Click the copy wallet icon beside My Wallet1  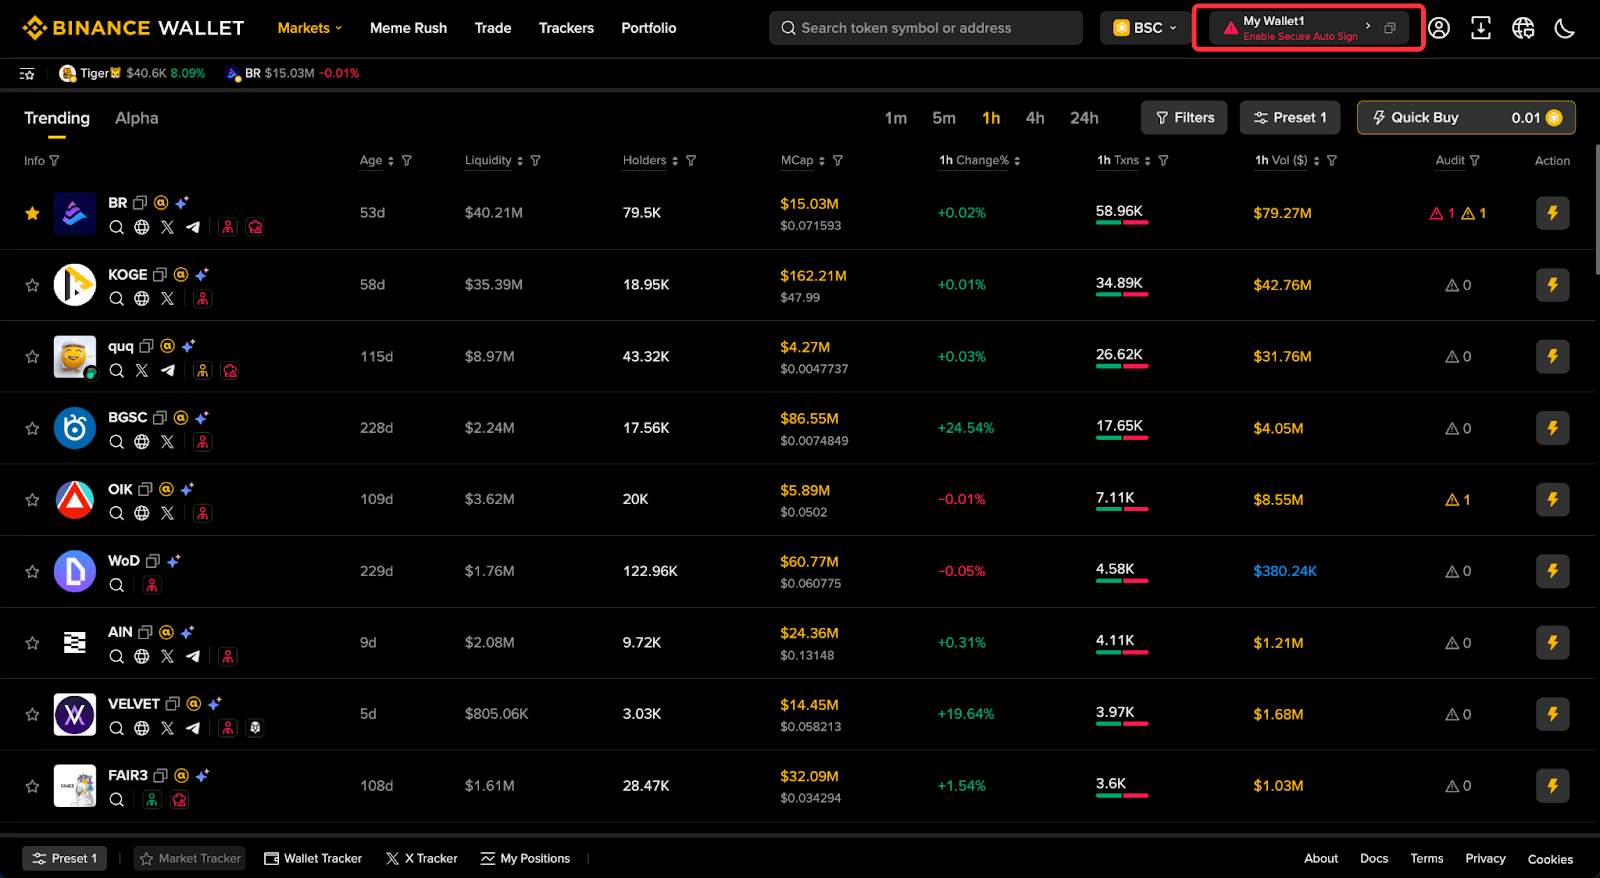tap(1390, 28)
